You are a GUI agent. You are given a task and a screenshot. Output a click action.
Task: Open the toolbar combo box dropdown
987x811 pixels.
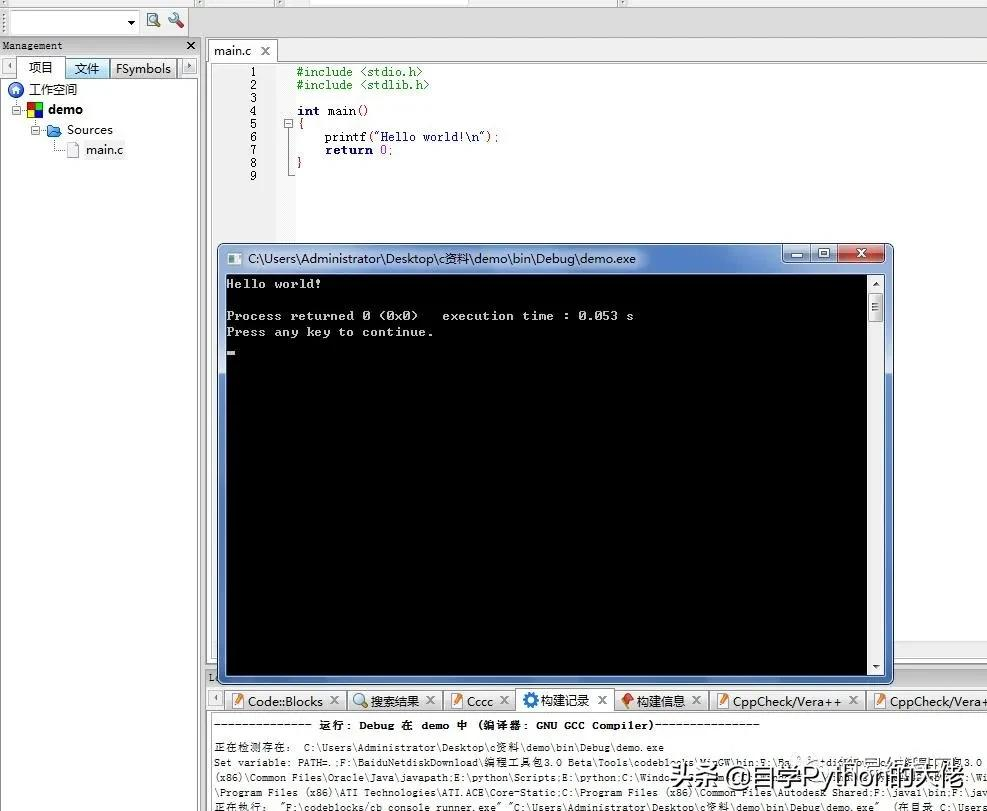[x=131, y=23]
